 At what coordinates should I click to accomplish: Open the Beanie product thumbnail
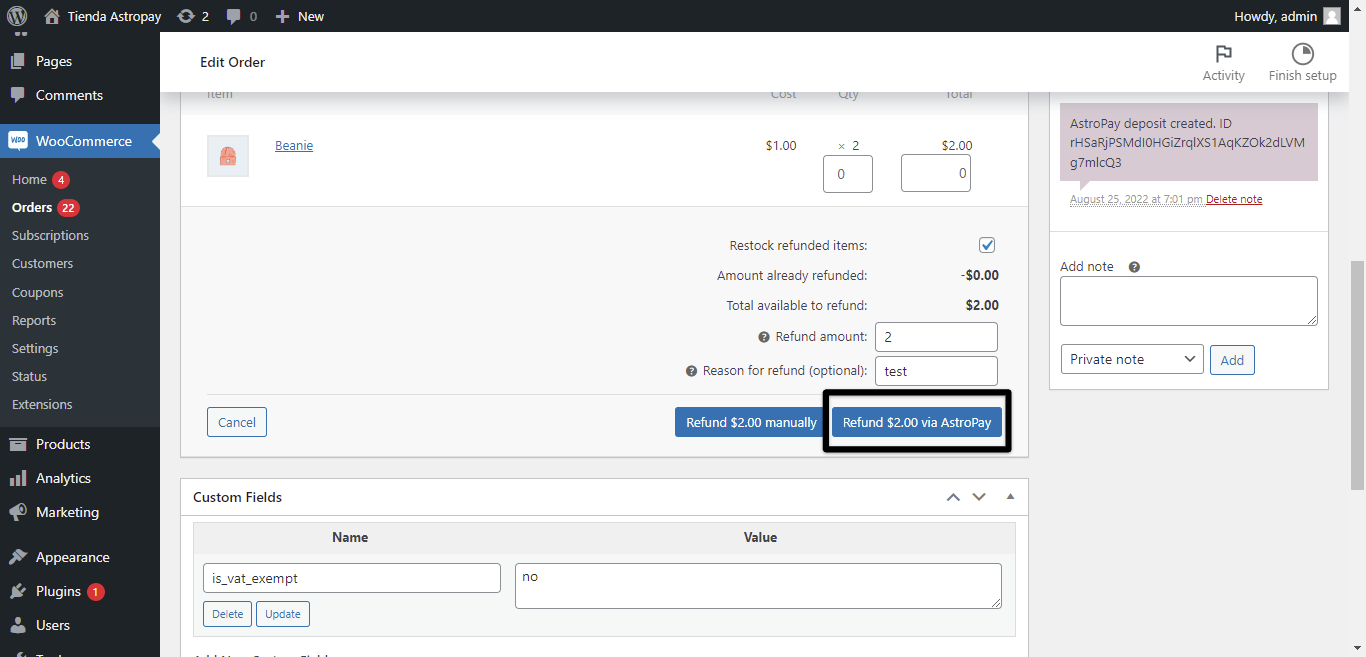[228, 156]
